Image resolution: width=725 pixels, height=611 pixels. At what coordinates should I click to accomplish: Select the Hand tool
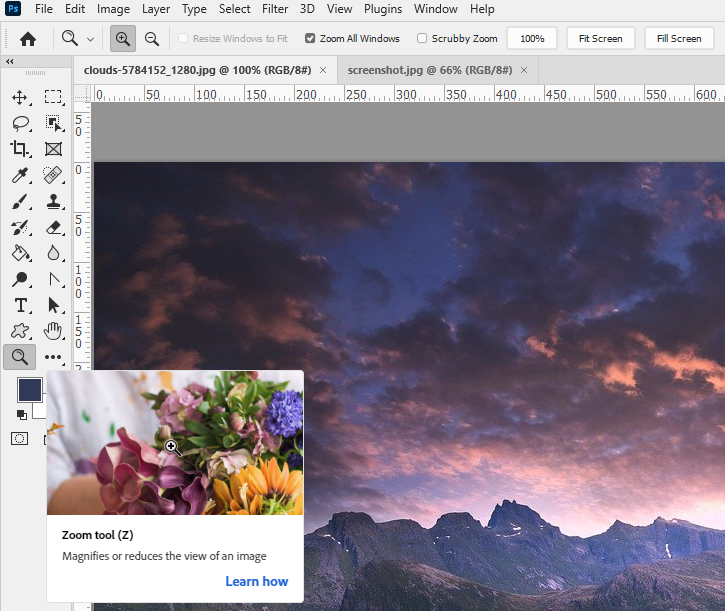(53, 331)
